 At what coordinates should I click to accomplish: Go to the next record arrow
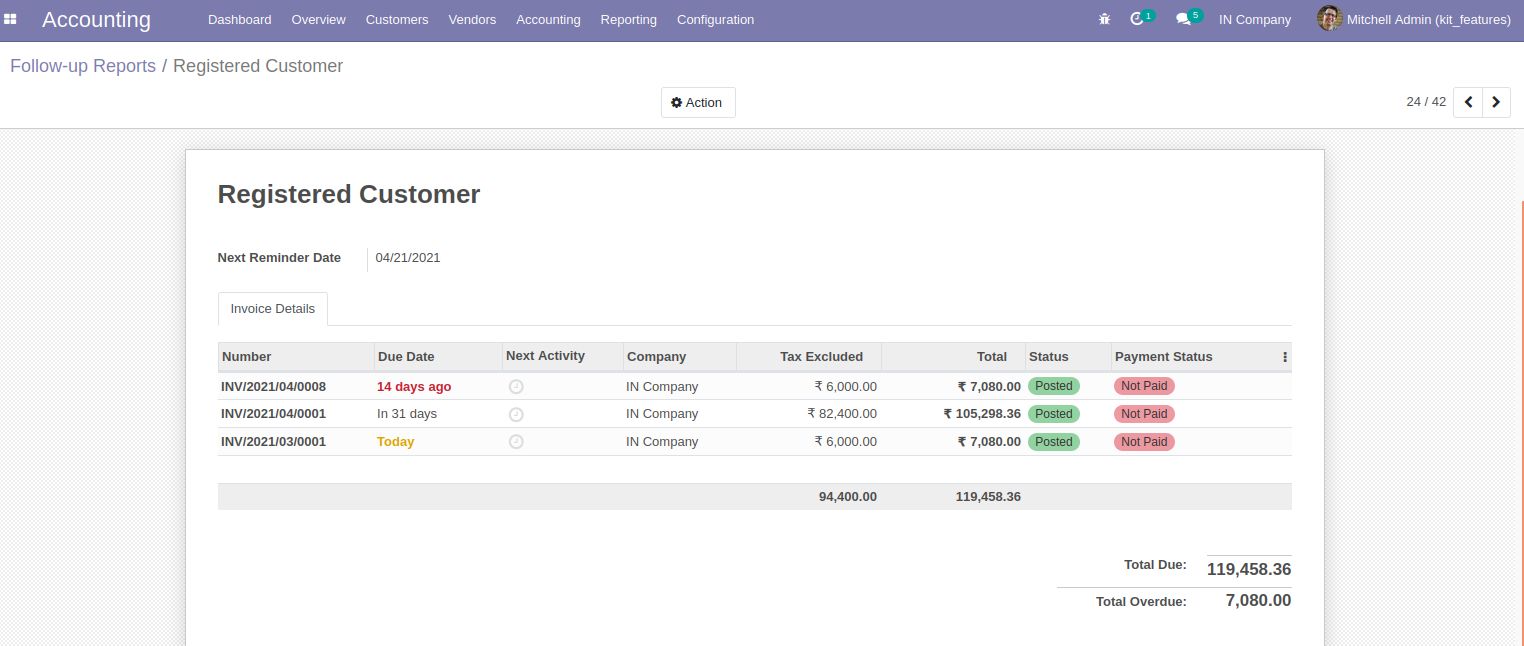1496,102
